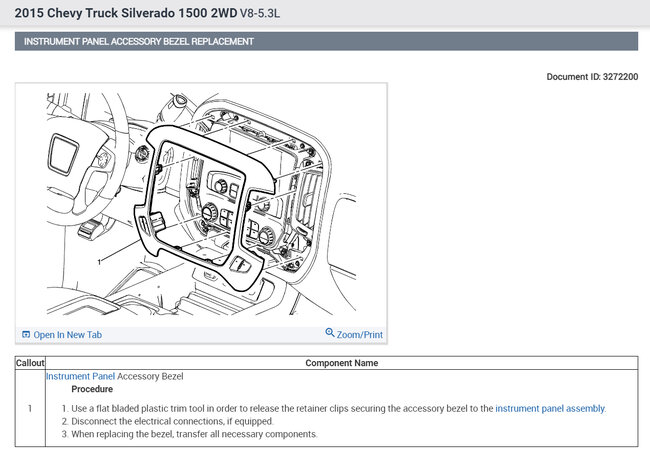Select the Document ID: 3272200 text
Screen dimensions: 650x470
(x=592, y=77)
